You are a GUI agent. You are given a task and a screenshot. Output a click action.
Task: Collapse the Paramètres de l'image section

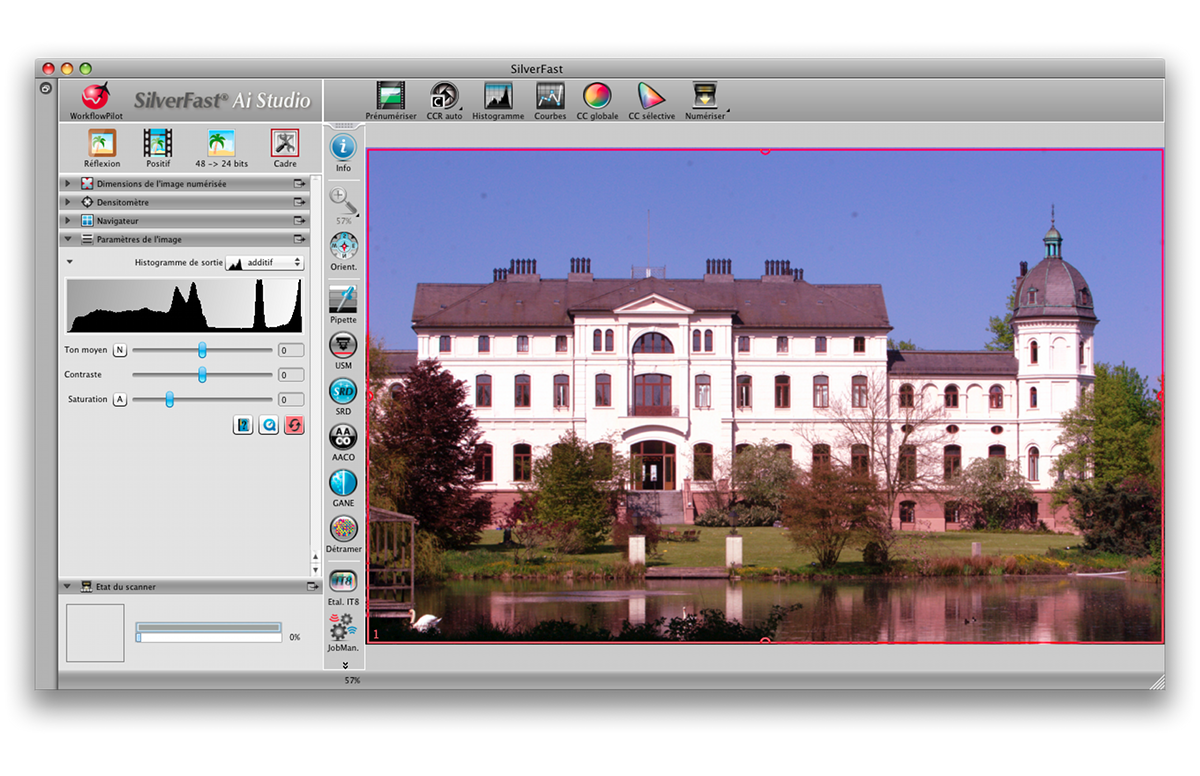pyautogui.click(x=68, y=239)
